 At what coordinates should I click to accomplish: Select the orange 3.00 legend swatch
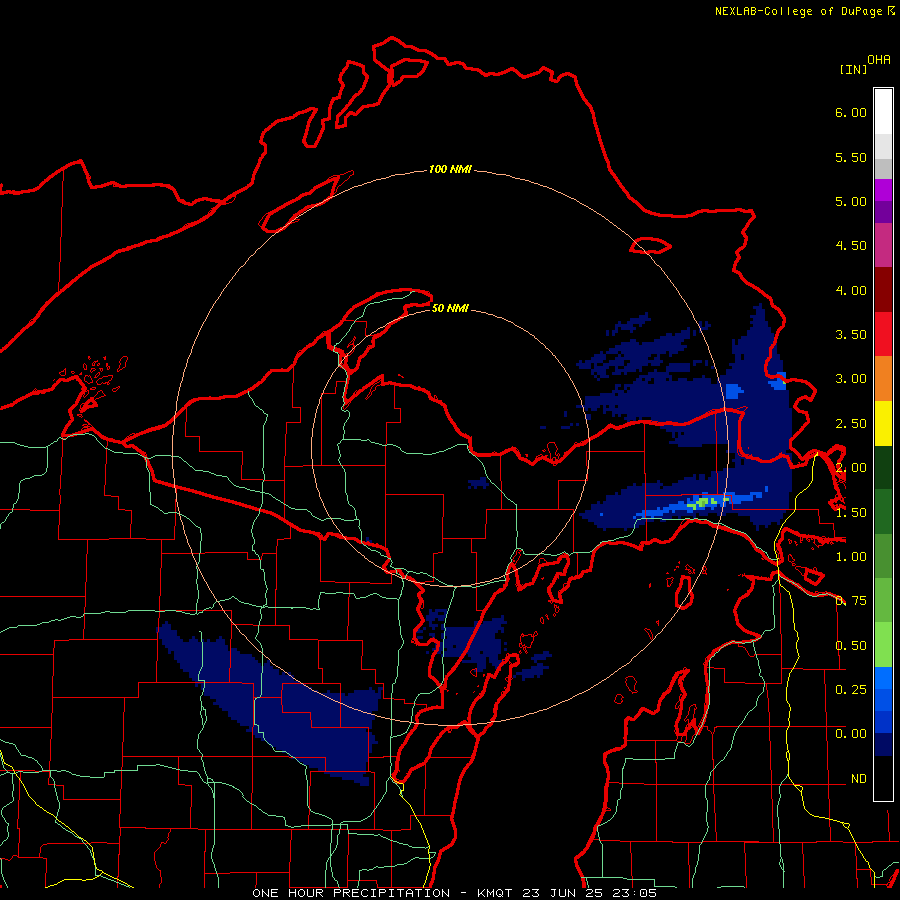tap(883, 379)
